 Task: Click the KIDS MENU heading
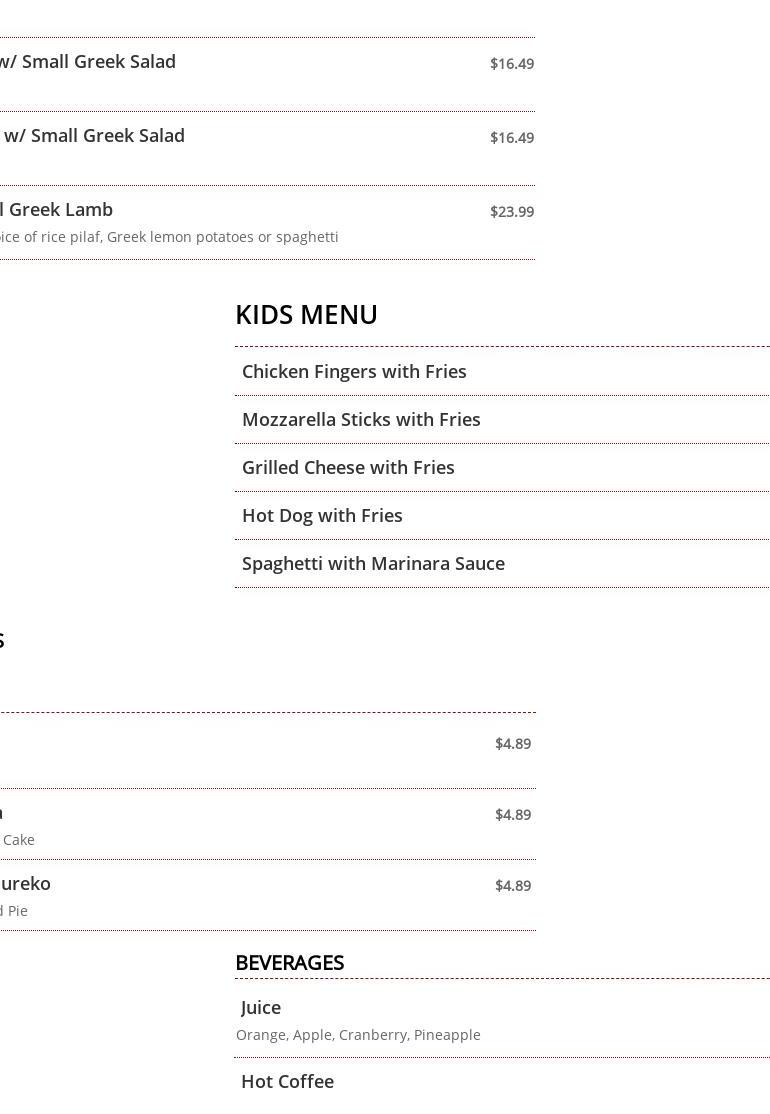tap(306, 314)
